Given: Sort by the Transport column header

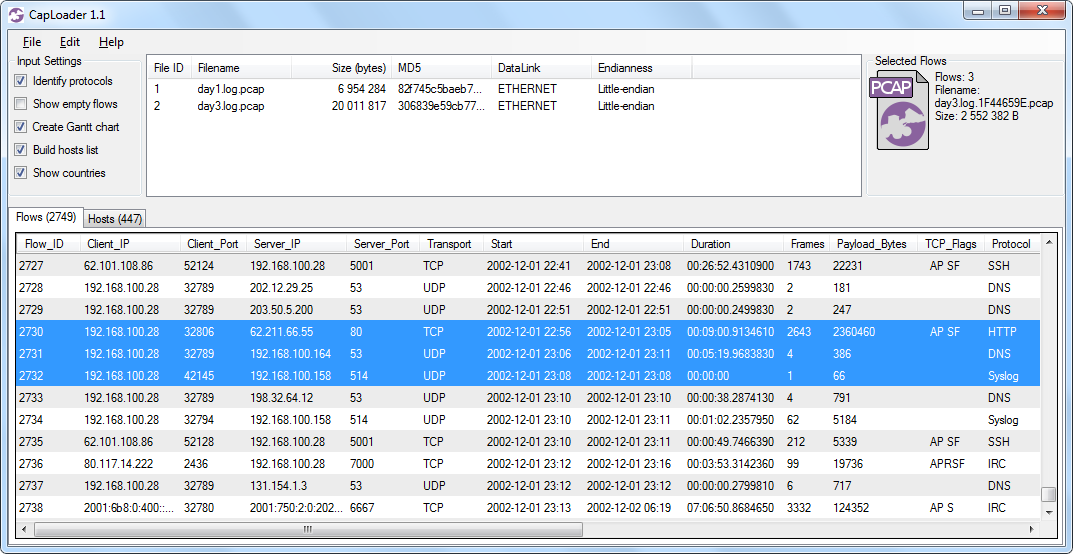Looking at the screenshot, I should point(452,244).
